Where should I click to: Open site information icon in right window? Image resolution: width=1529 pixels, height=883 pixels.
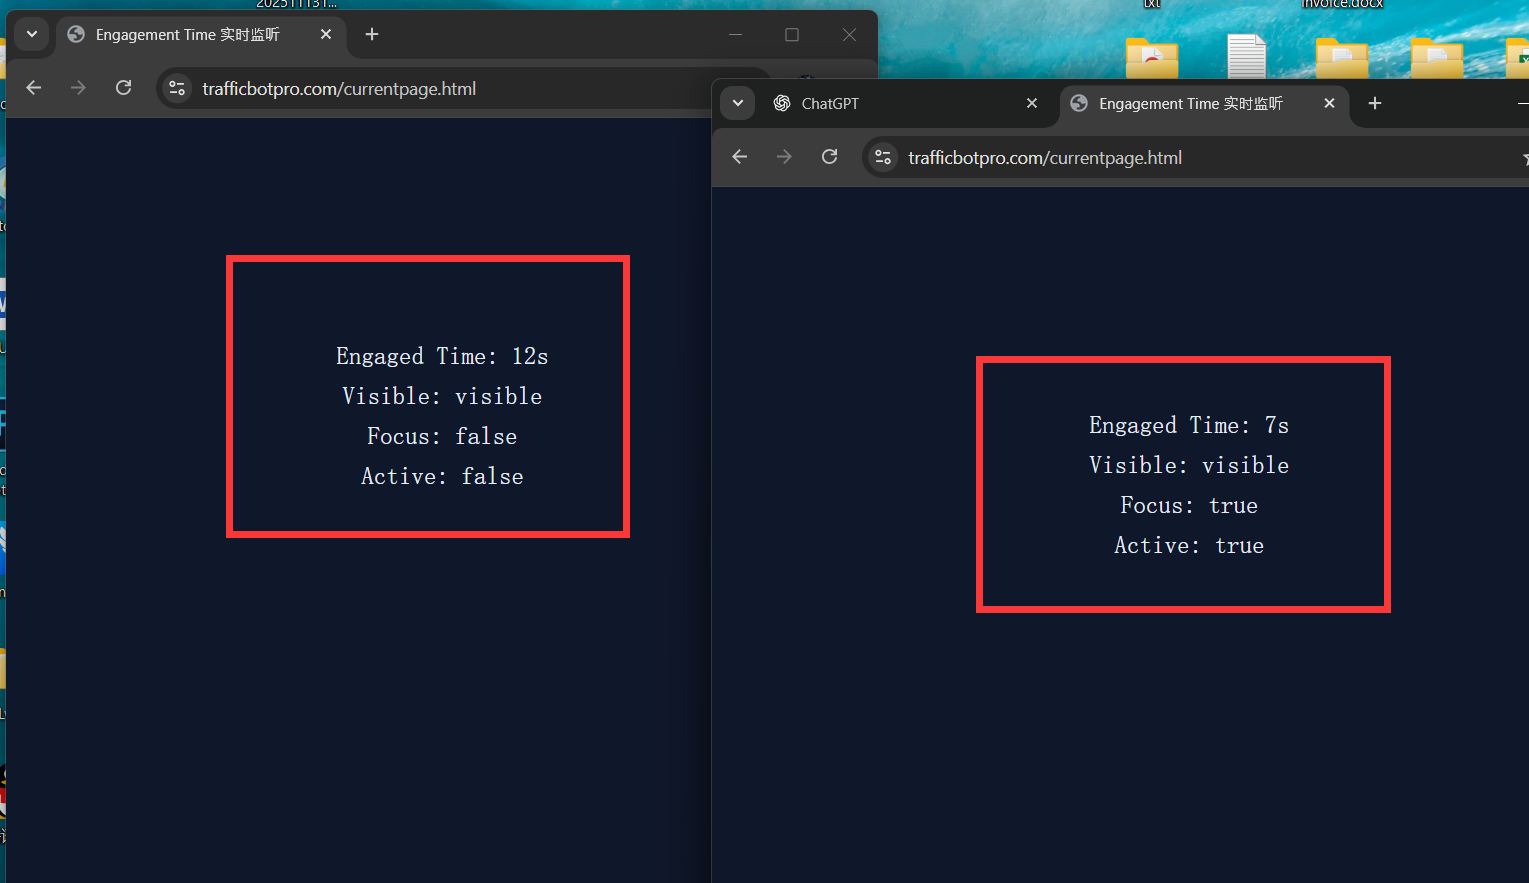tap(883, 158)
